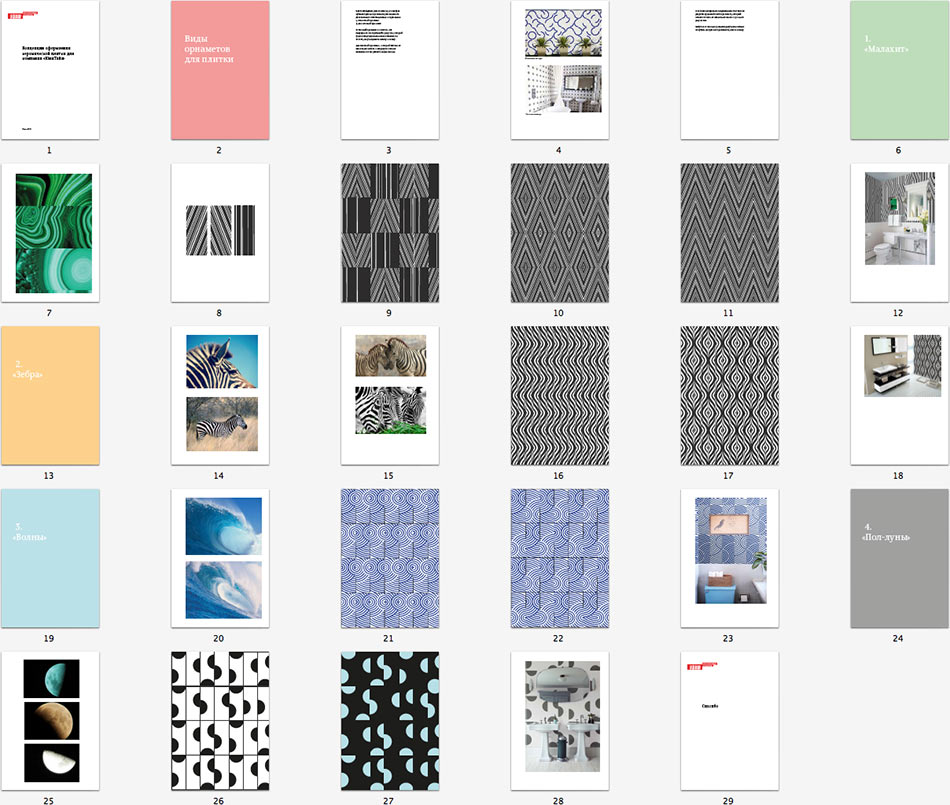950x805 pixels.
Task: Open page 25 with three moon photos
Action: tap(49, 721)
